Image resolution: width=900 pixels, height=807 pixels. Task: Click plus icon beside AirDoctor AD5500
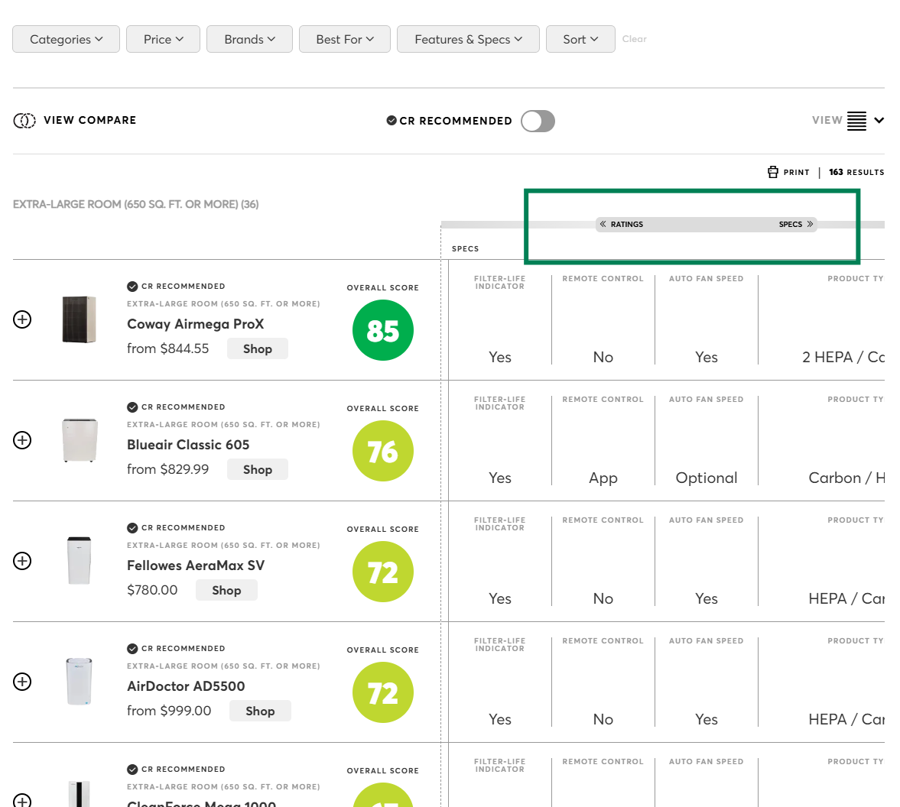pos(22,682)
